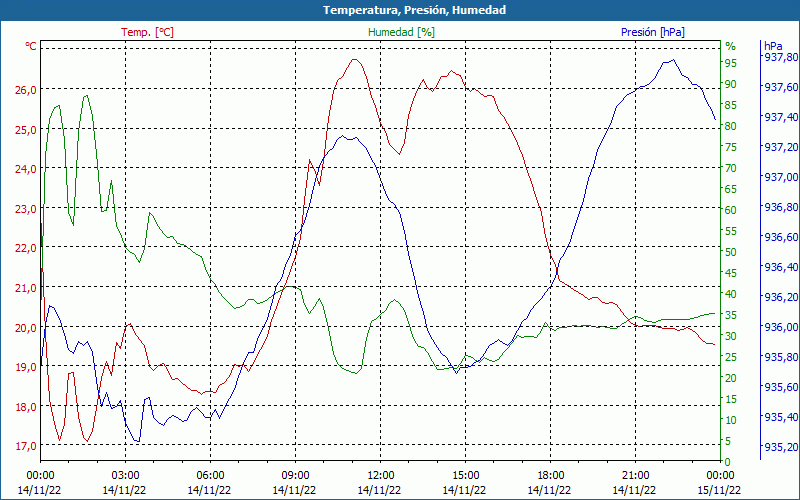This screenshot has height=500, width=800.
Task: Click humidity axis value '45'
Action: point(731,273)
